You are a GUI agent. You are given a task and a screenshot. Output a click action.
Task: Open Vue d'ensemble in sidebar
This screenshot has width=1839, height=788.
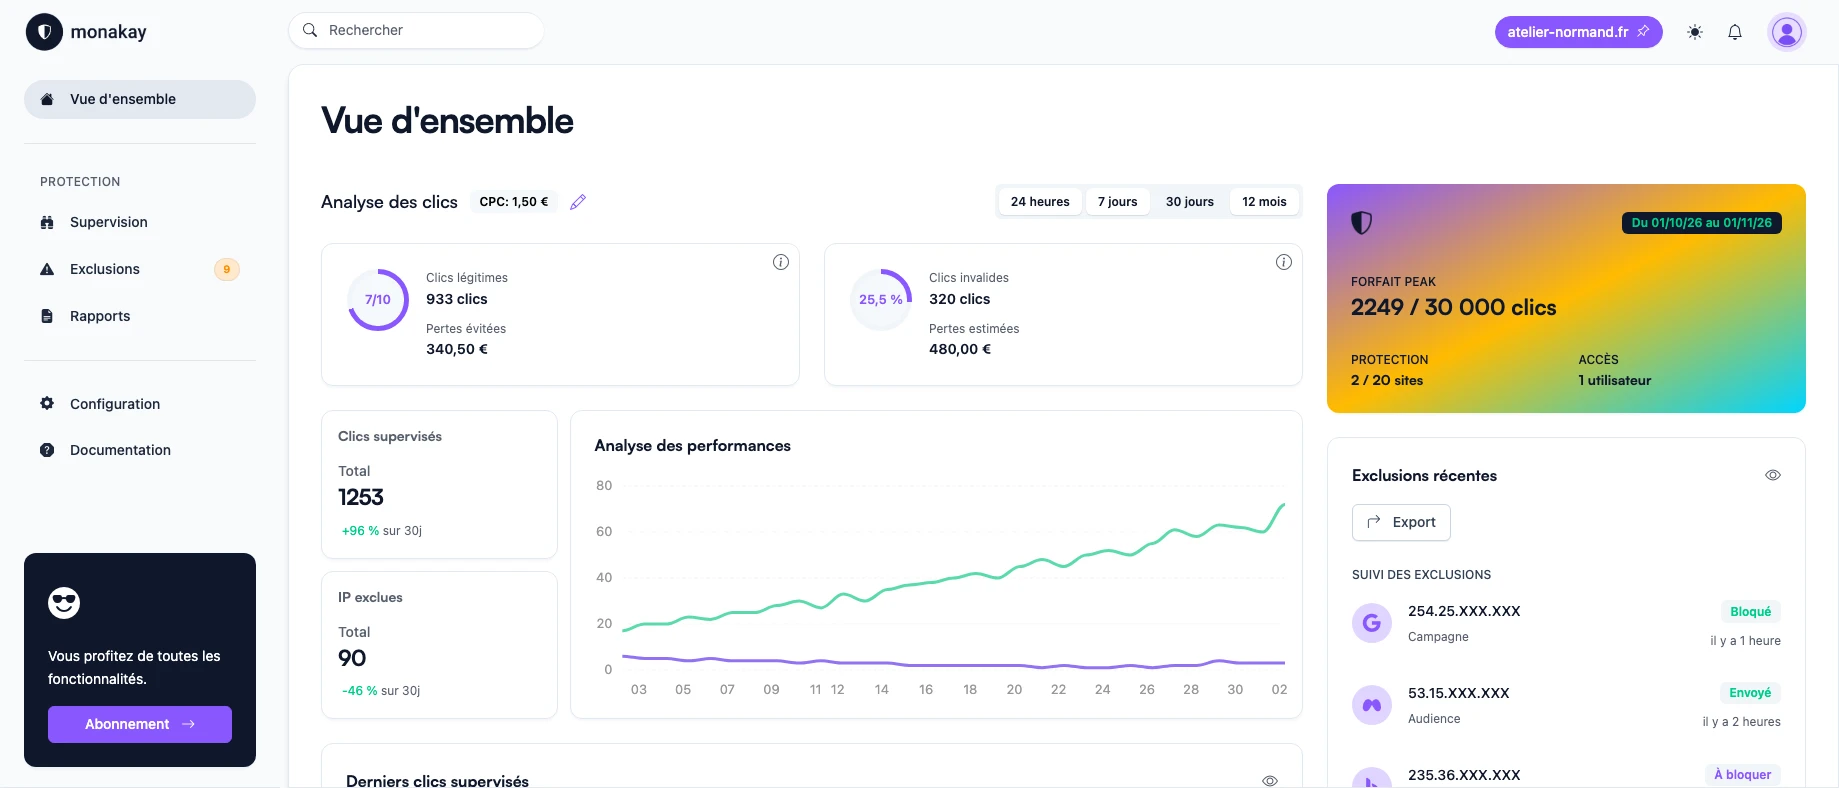[140, 99]
